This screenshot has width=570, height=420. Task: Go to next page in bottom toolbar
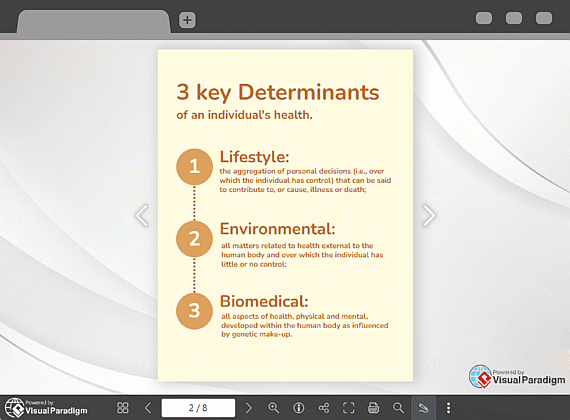coord(249,408)
